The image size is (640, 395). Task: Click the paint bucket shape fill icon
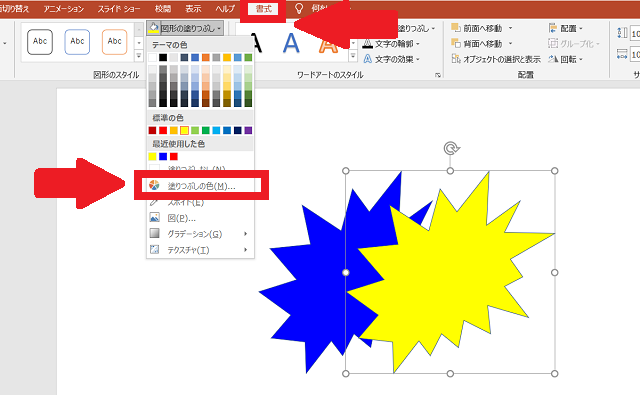click(153, 28)
